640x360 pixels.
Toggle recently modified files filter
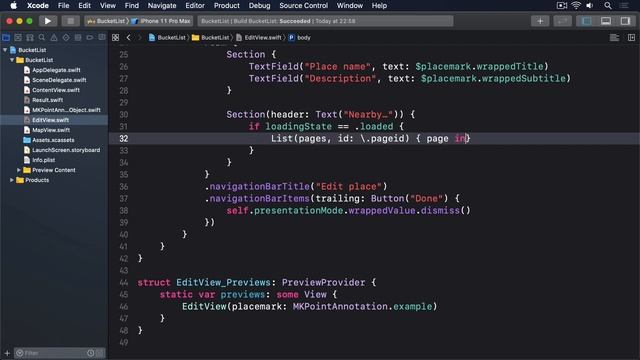[x=91, y=353]
